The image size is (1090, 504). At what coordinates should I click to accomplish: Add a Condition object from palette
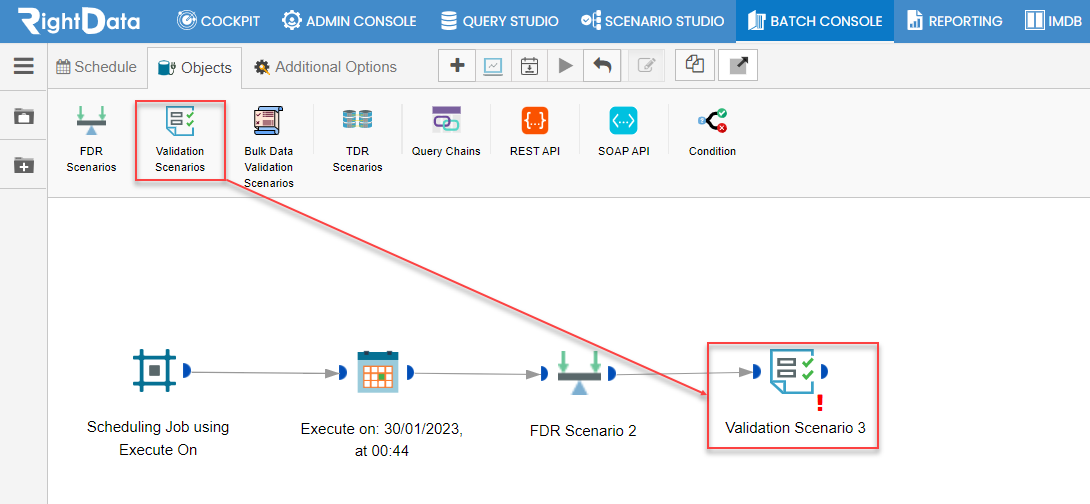coord(713,120)
